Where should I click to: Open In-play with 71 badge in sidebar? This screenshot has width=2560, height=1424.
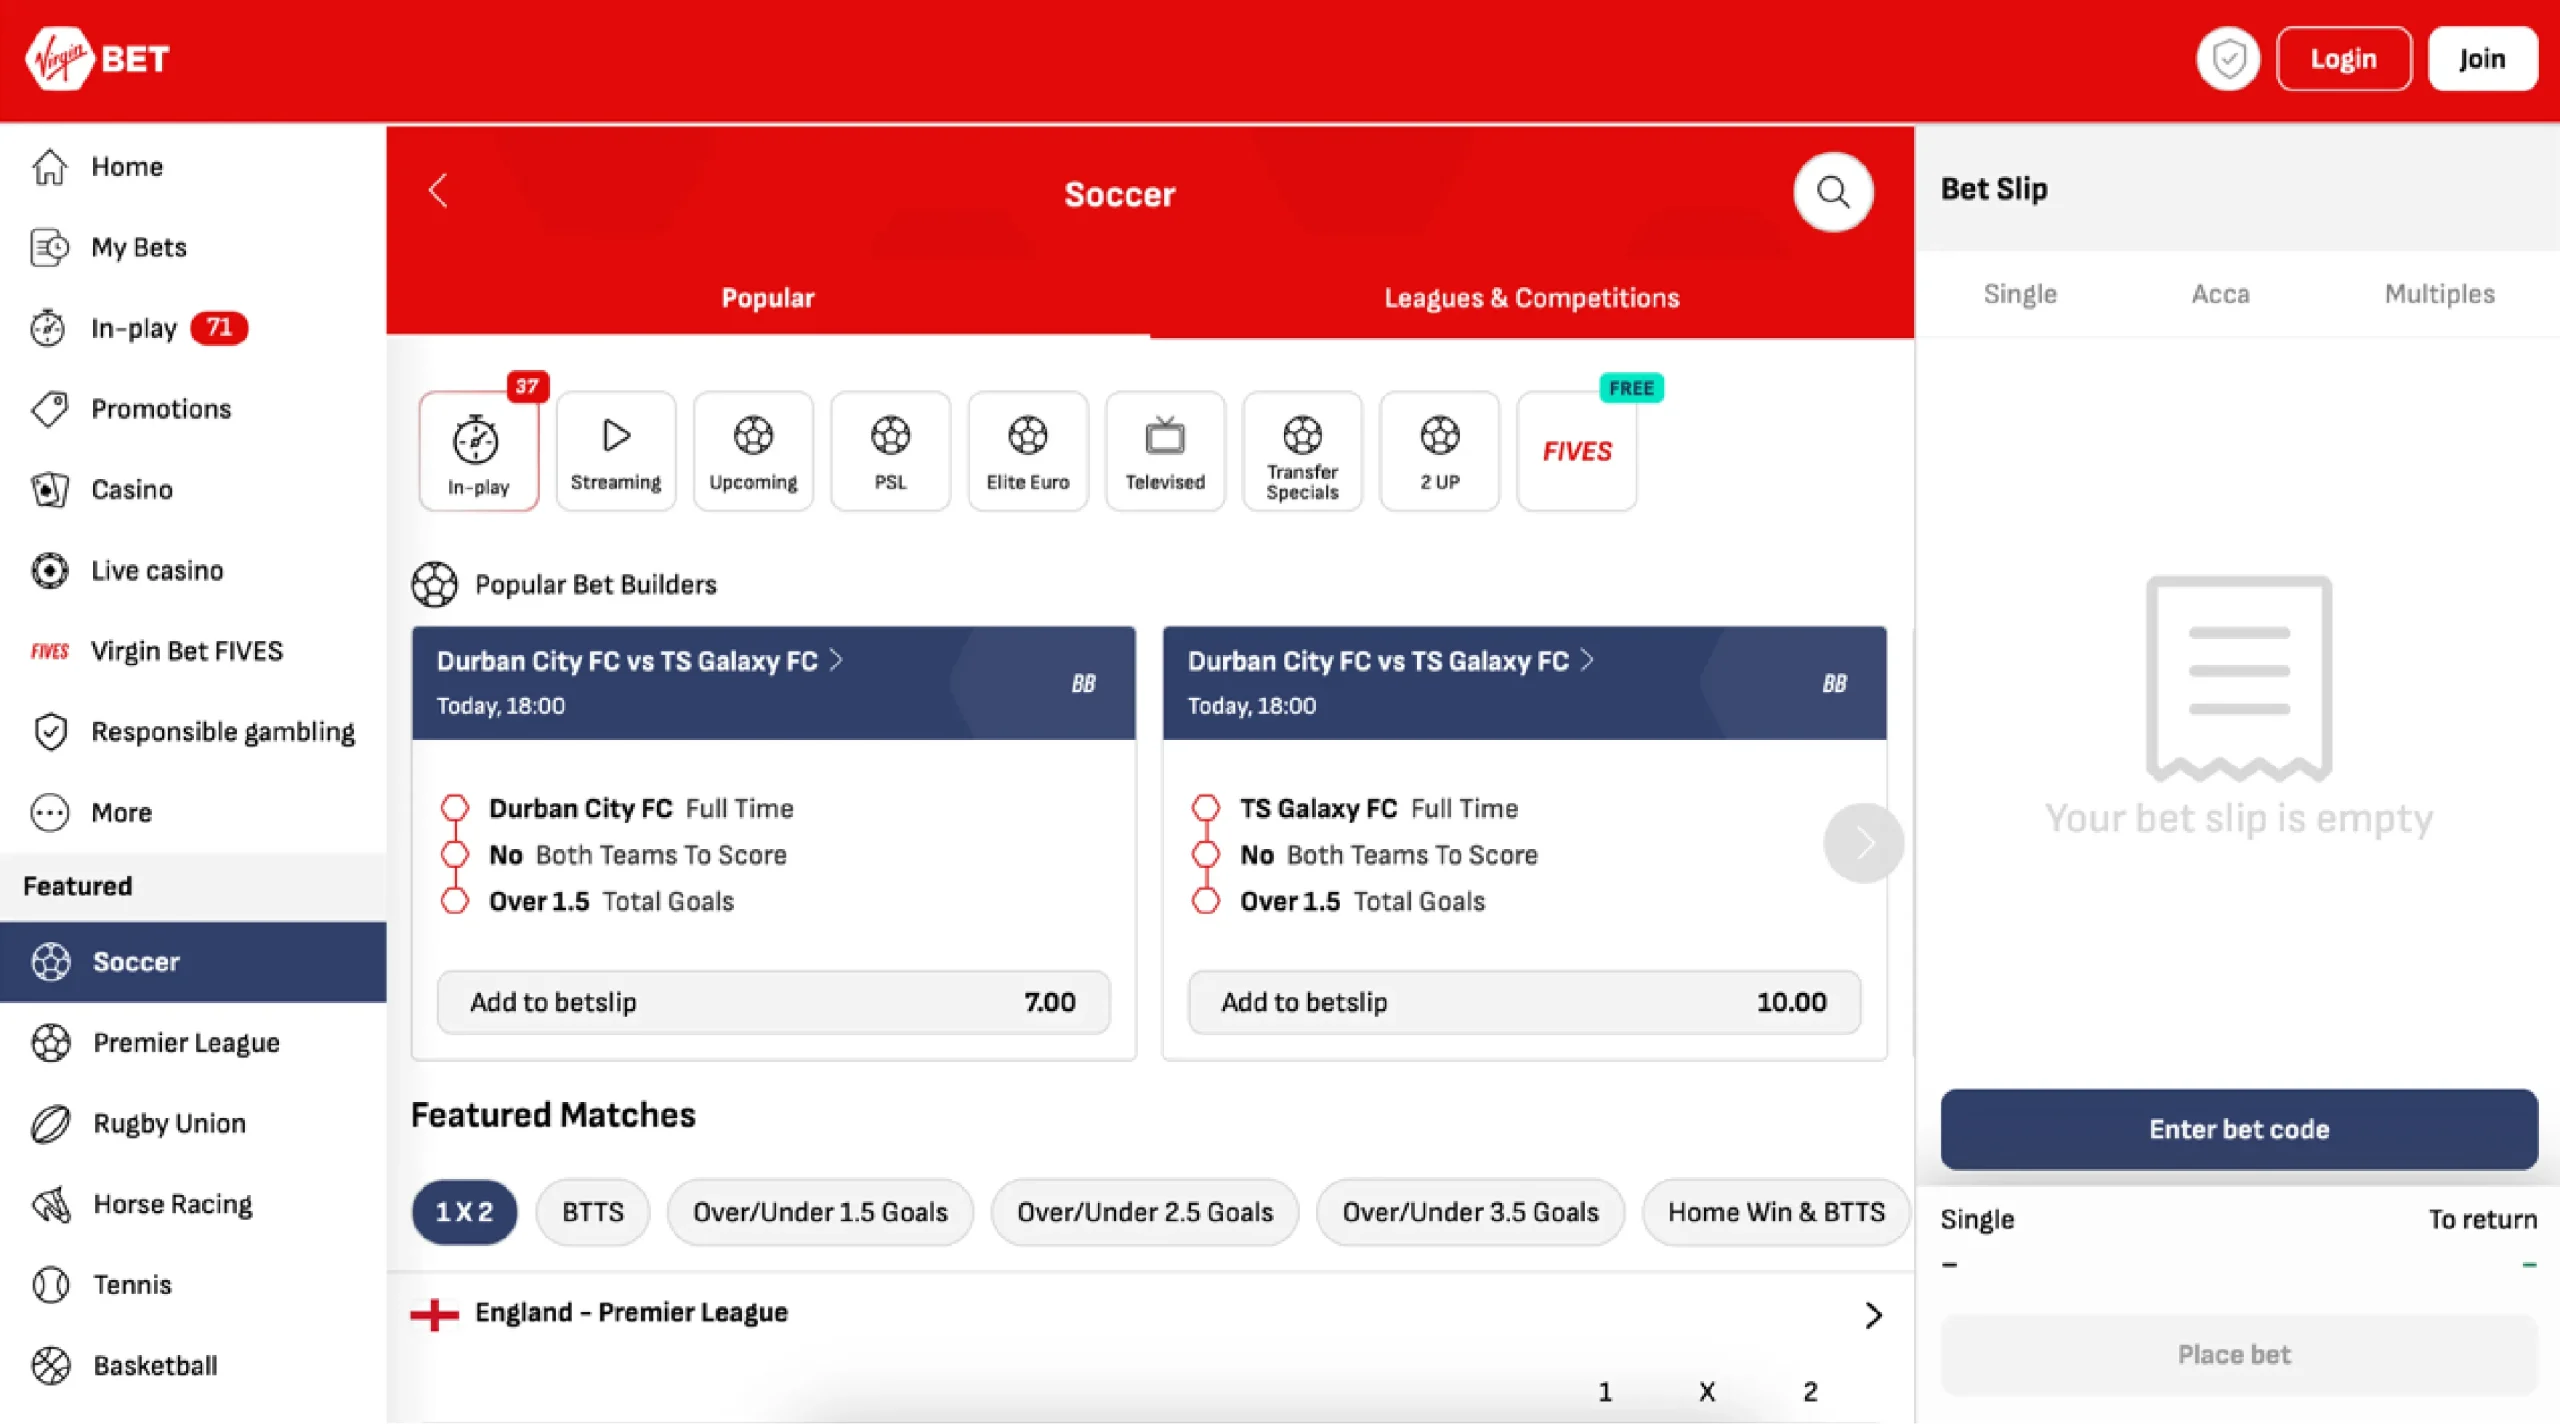[193, 328]
